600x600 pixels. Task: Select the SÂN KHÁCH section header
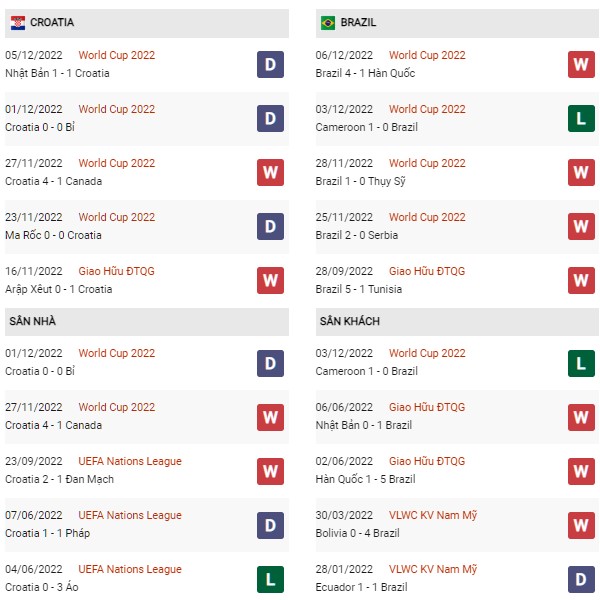350,321
